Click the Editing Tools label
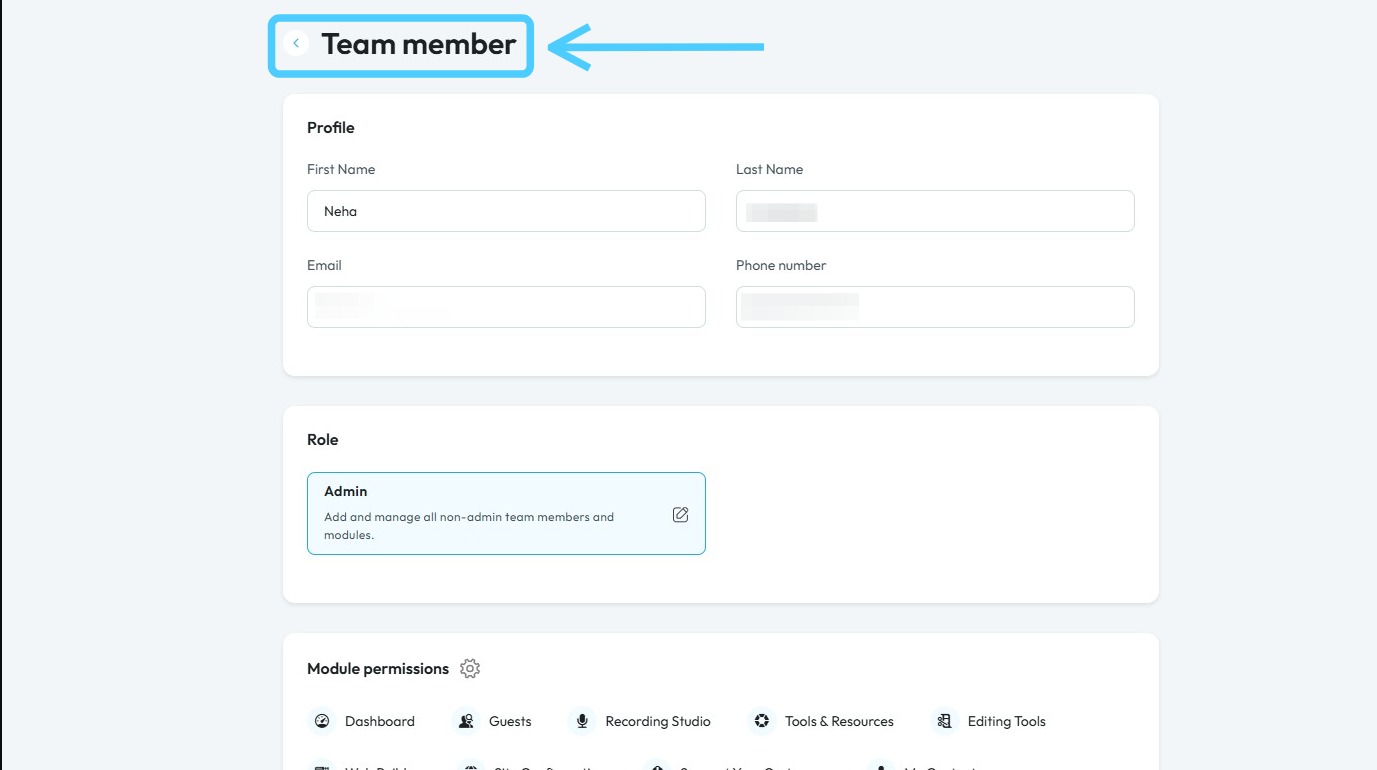Viewport: 1377px width, 770px height. (1006, 721)
